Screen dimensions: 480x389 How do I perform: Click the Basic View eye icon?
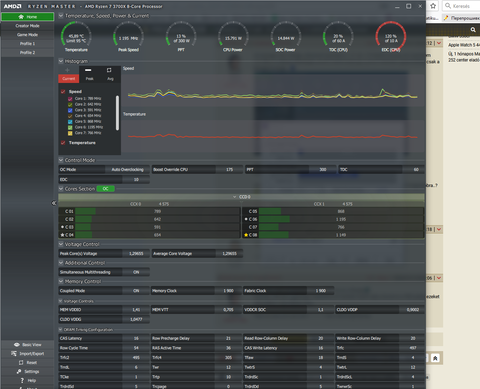coord(17,345)
